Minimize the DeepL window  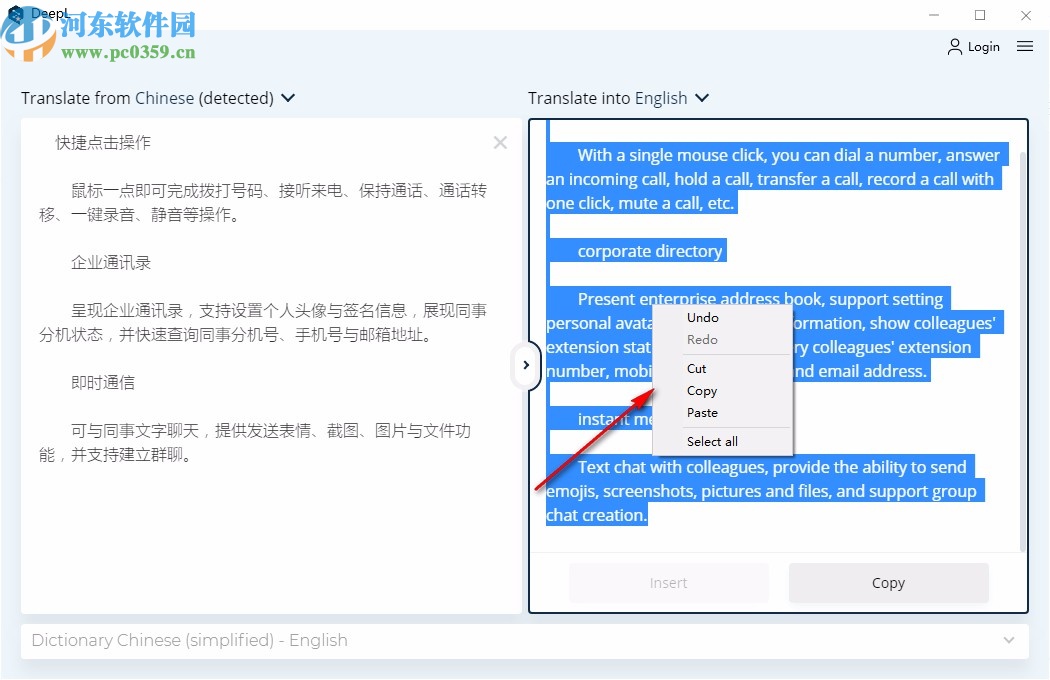(x=933, y=15)
